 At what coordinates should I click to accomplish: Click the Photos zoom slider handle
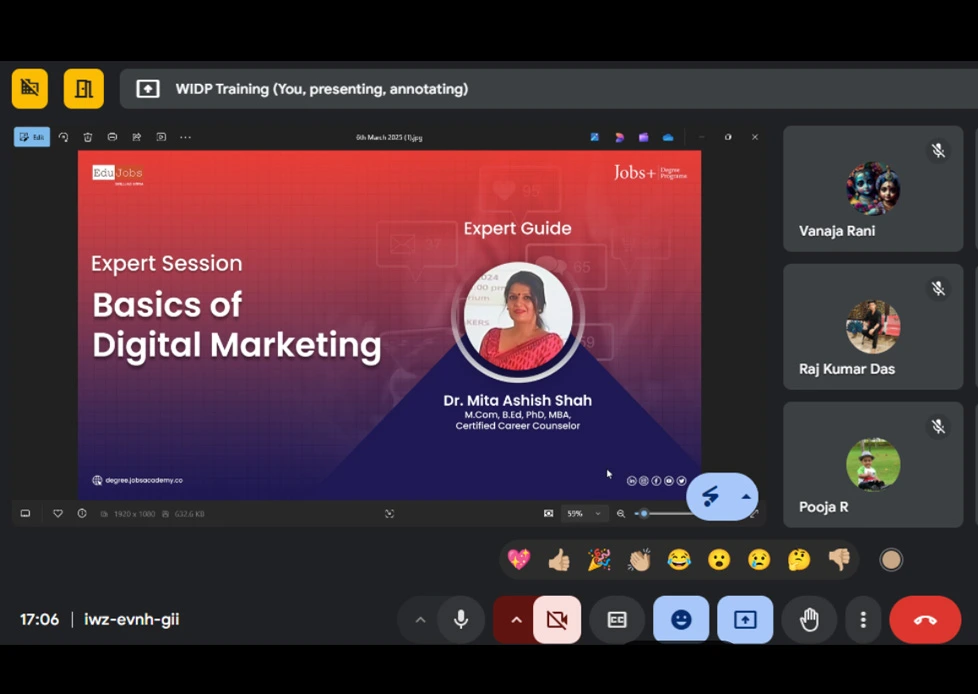(644, 514)
